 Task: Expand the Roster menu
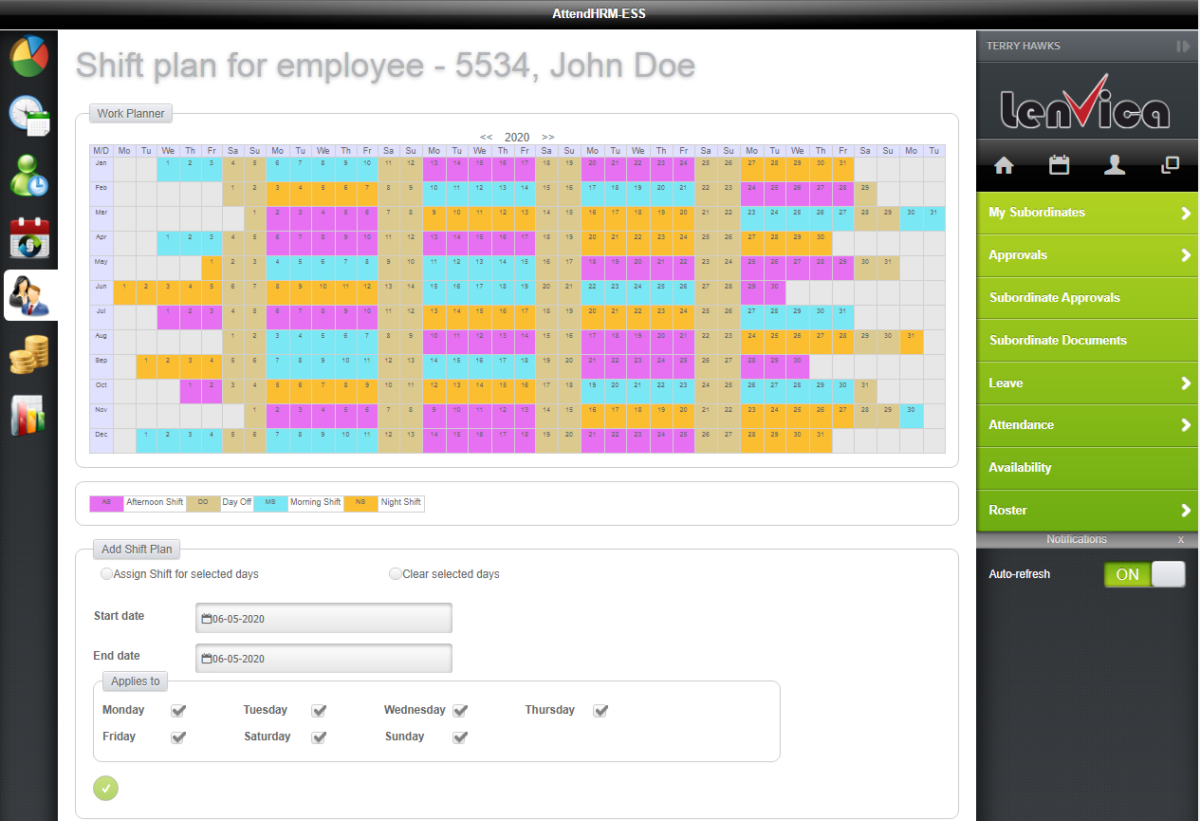click(1087, 510)
